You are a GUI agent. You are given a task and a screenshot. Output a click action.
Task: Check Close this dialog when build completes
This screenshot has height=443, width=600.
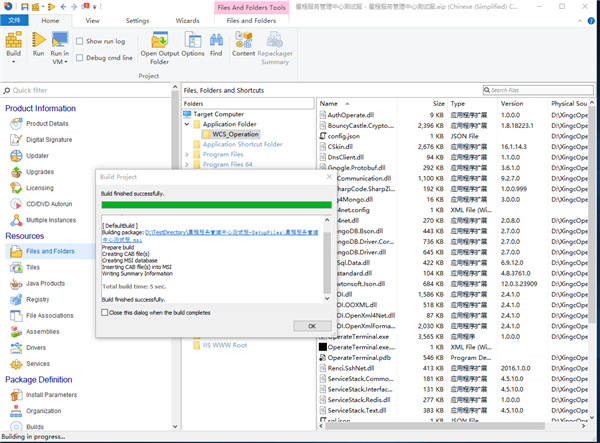point(106,312)
